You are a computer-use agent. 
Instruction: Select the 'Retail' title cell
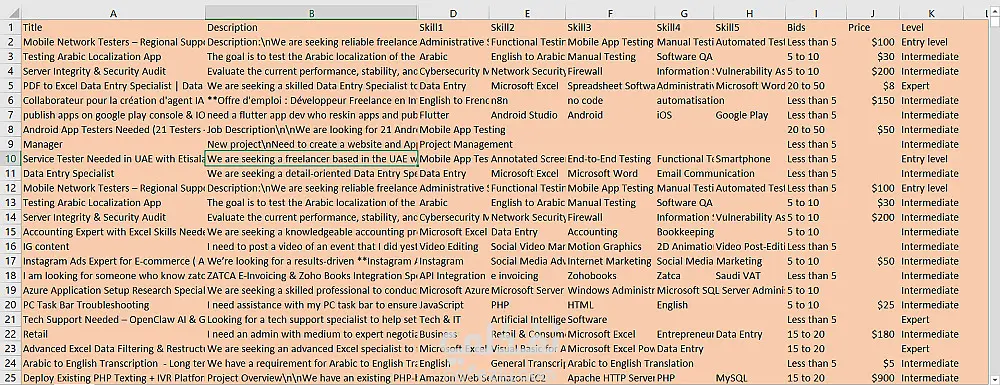pos(114,334)
